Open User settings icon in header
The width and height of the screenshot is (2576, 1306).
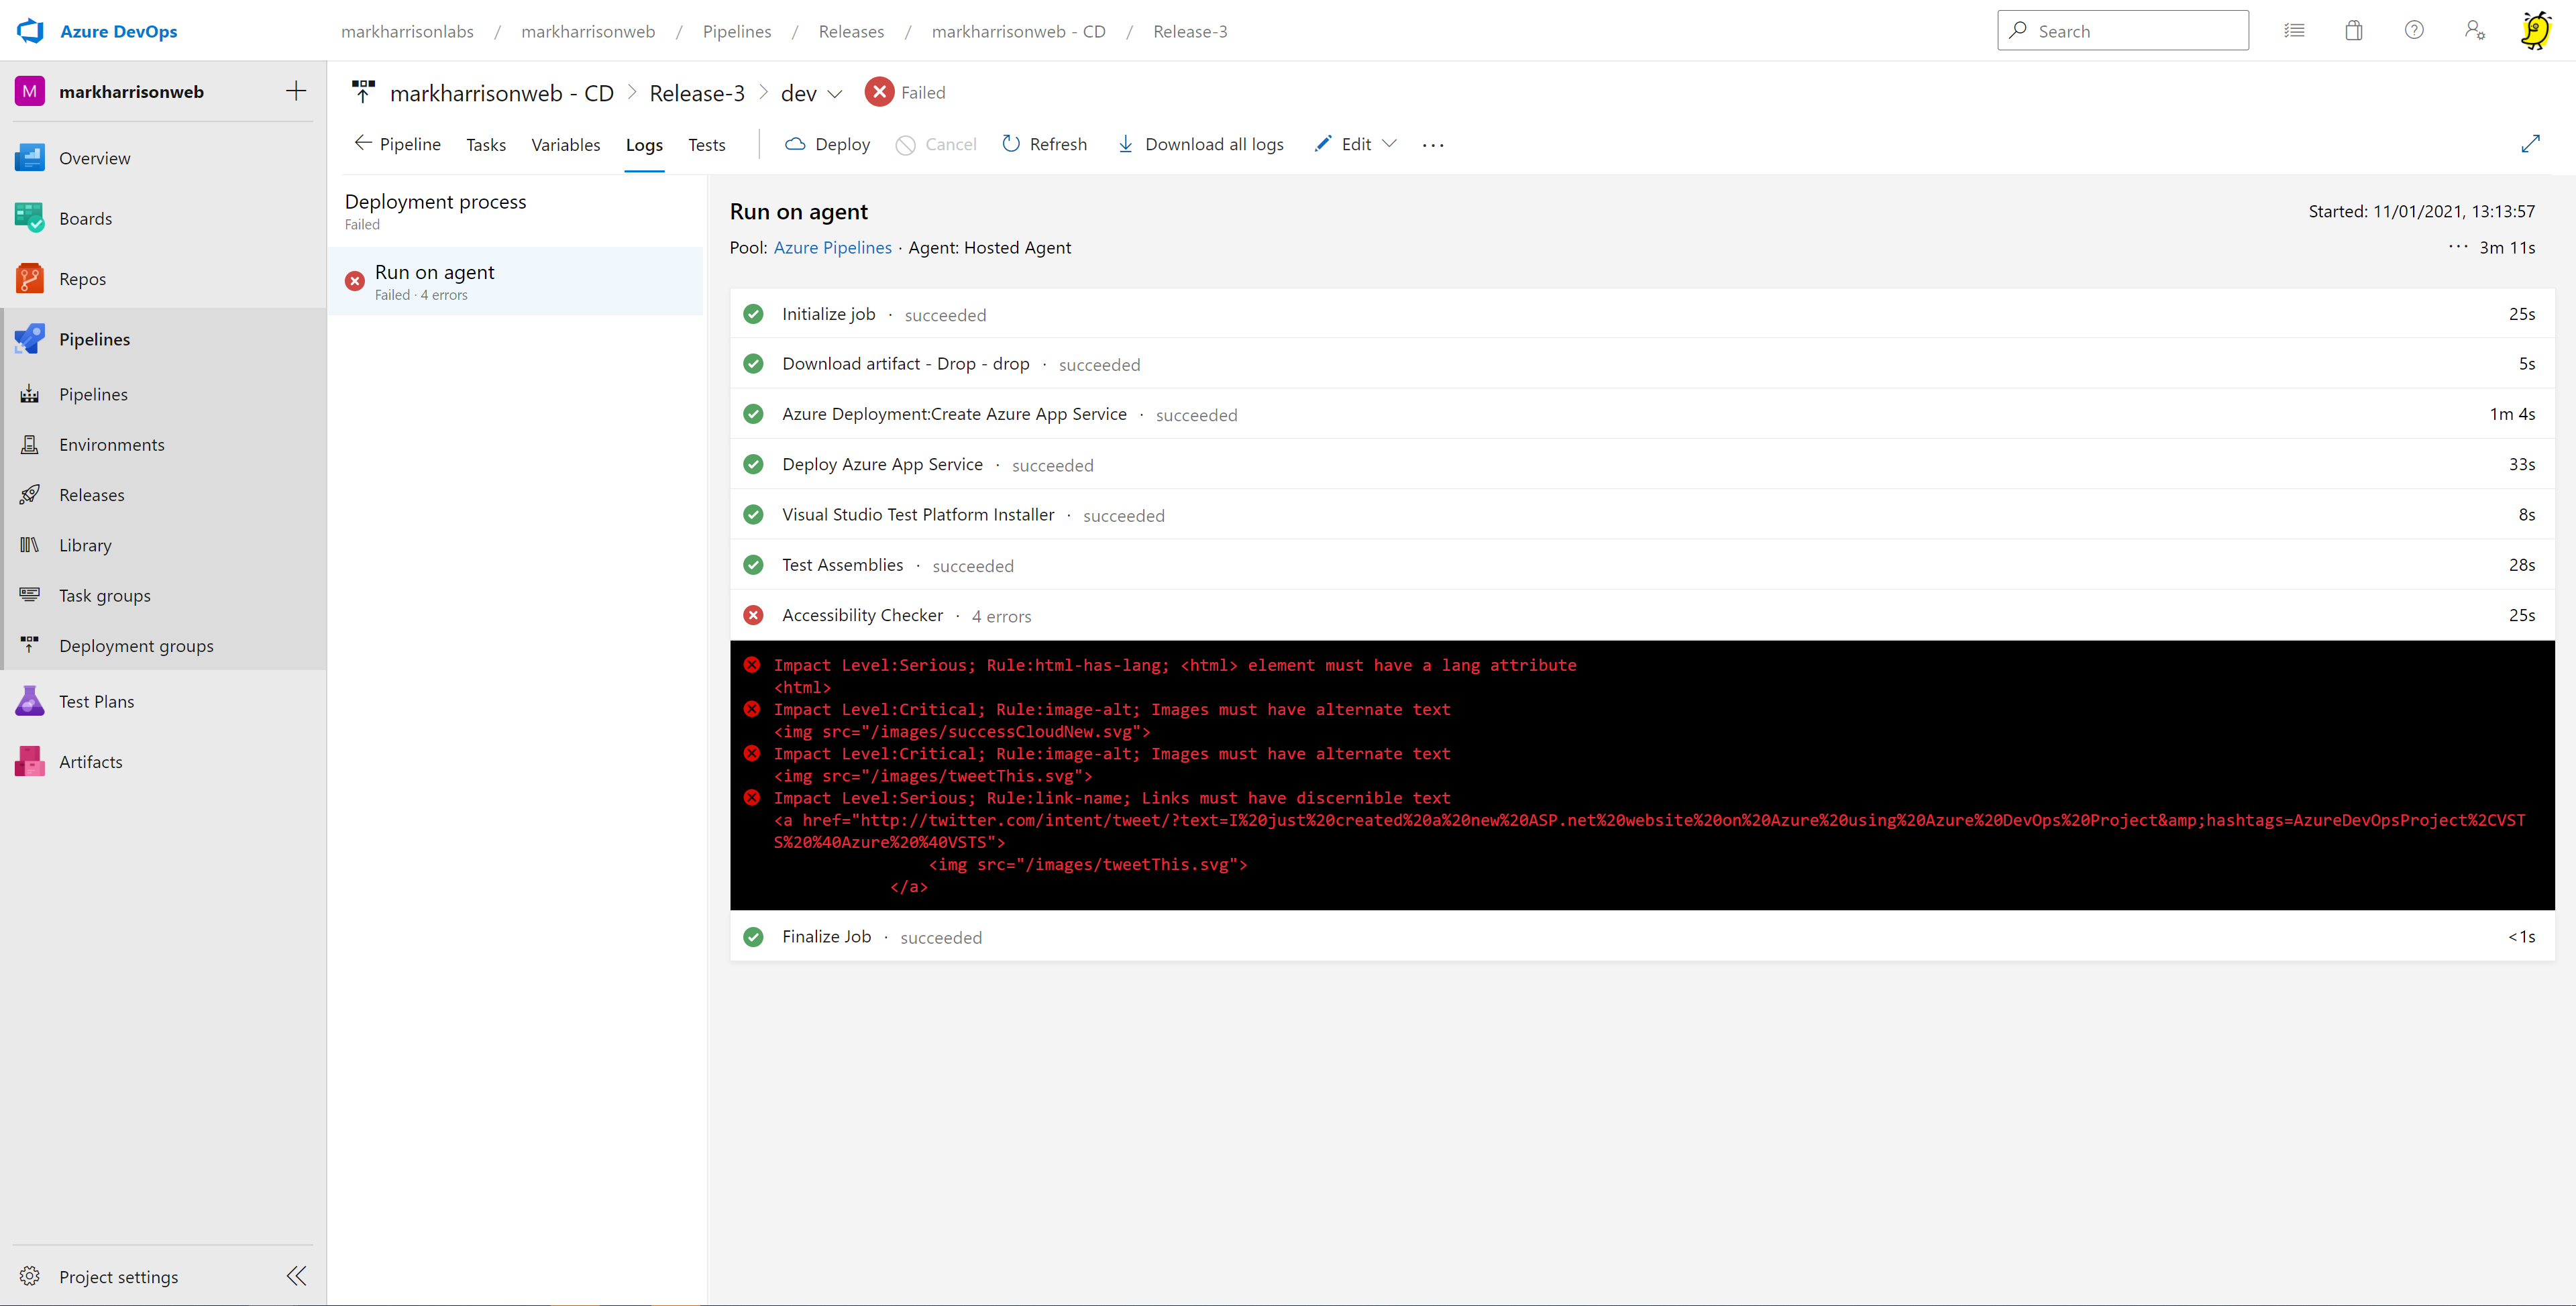2474,31
